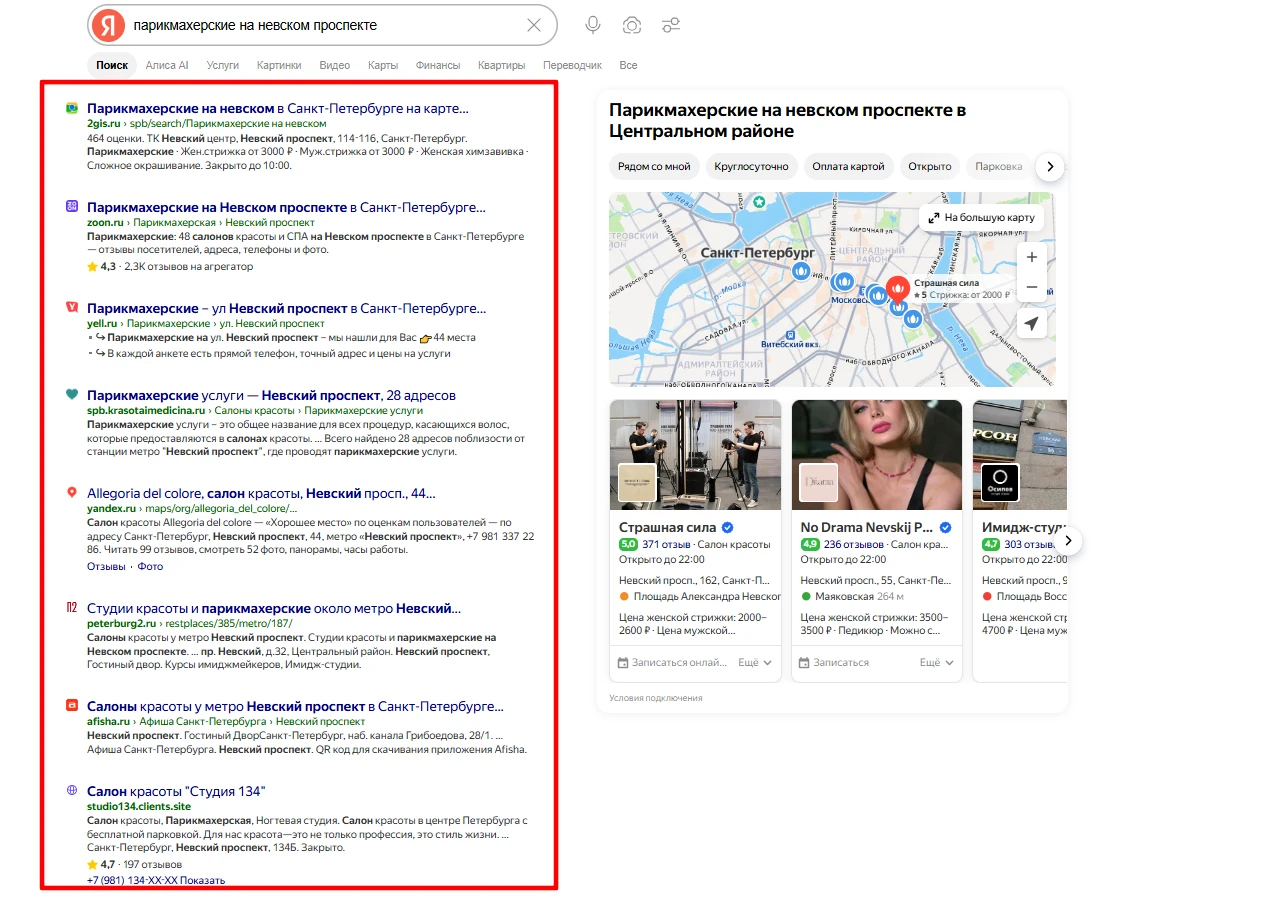Open Салон красоты Студия 134 result
This screenshot has width=1277, height=902.
pos(176,791)
